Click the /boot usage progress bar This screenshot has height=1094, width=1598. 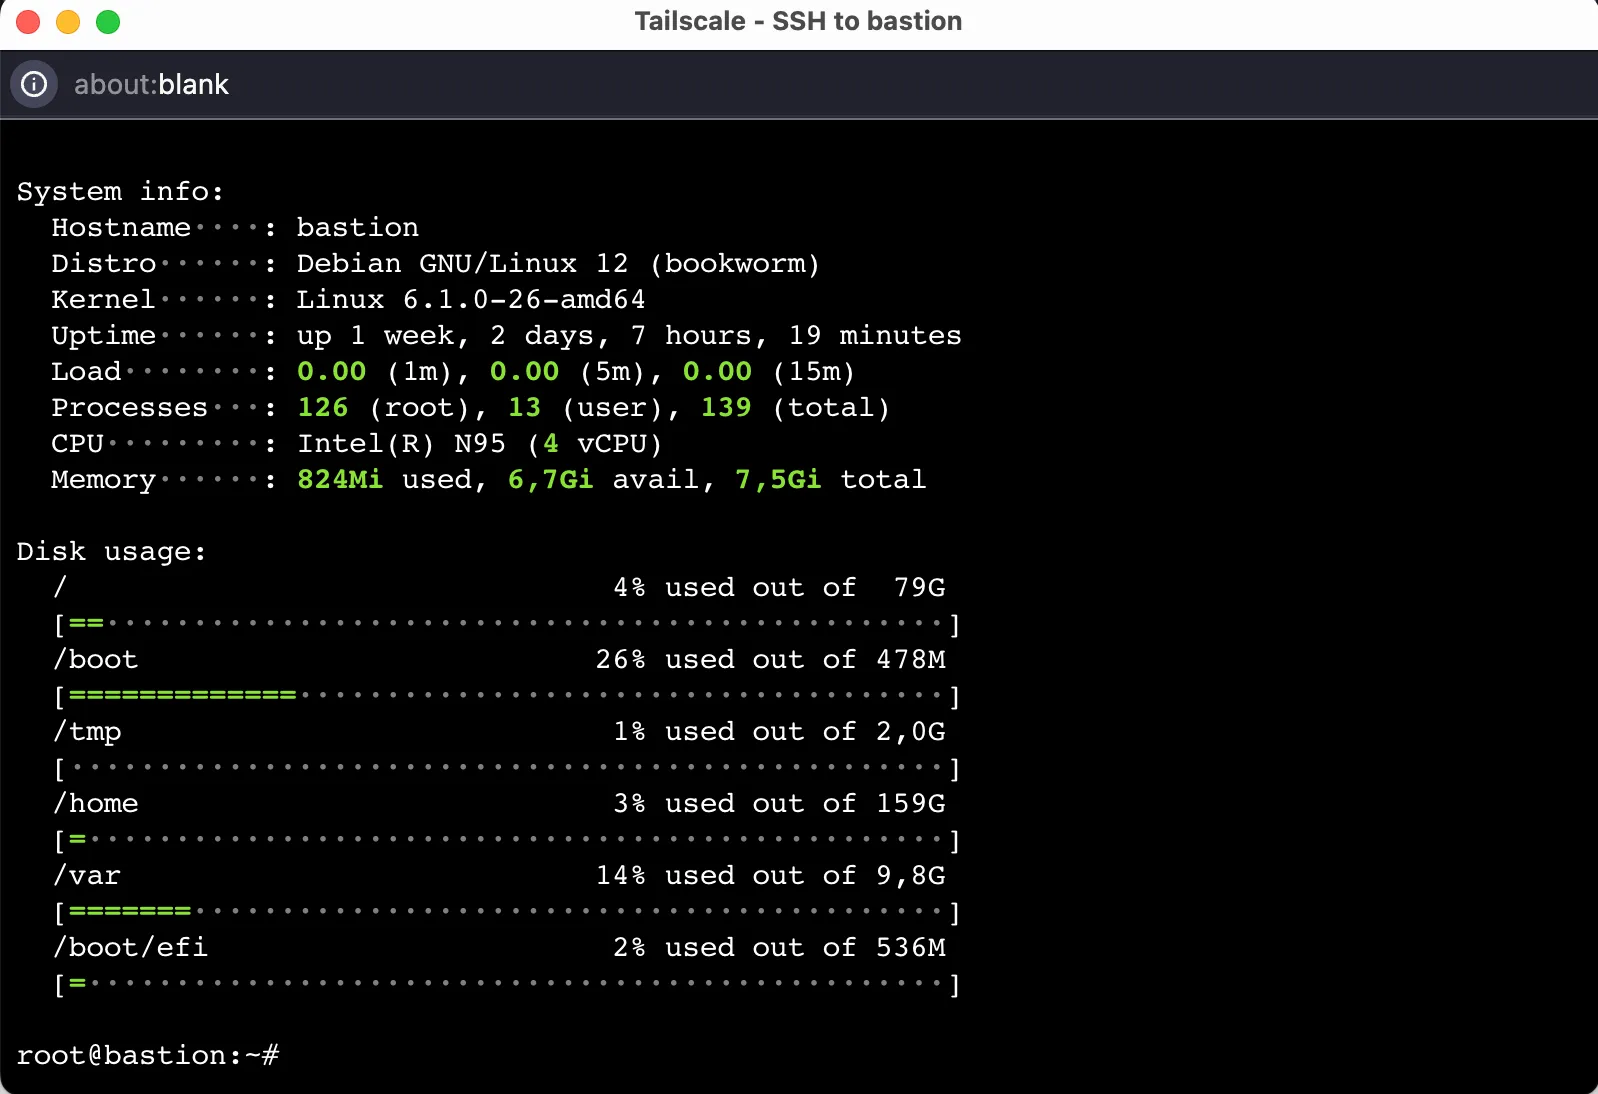coord(507,696)
